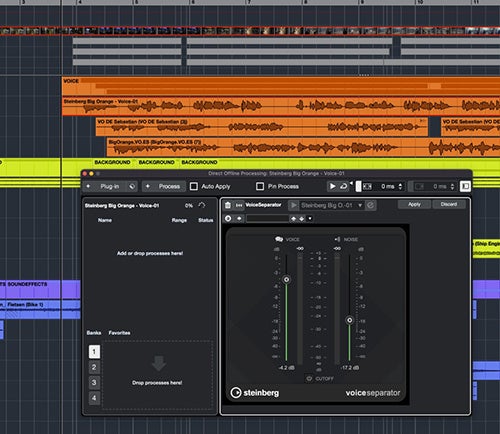Select the VO DE Sebastian audio clip
The height and width of the screenshot is (434, 500).
point(262,127)
